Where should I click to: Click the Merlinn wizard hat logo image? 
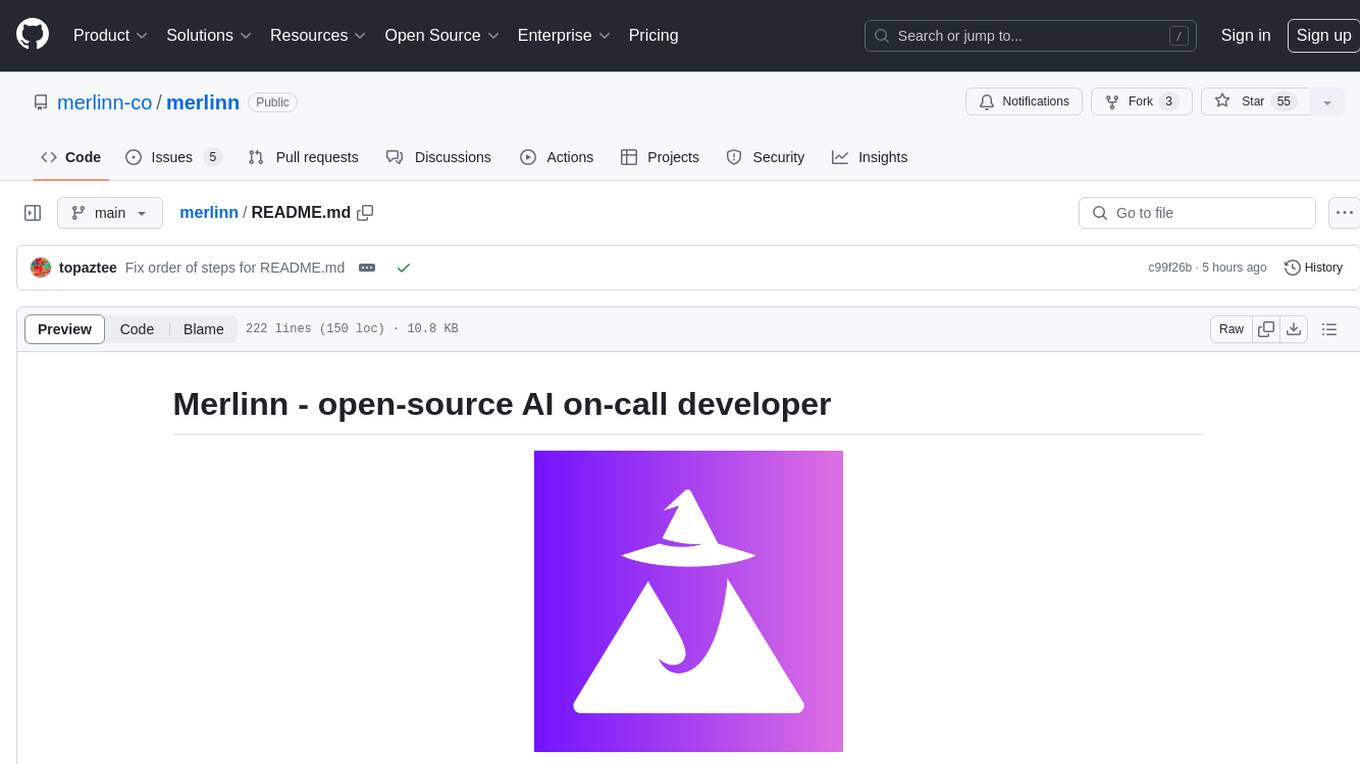[688, 601]
